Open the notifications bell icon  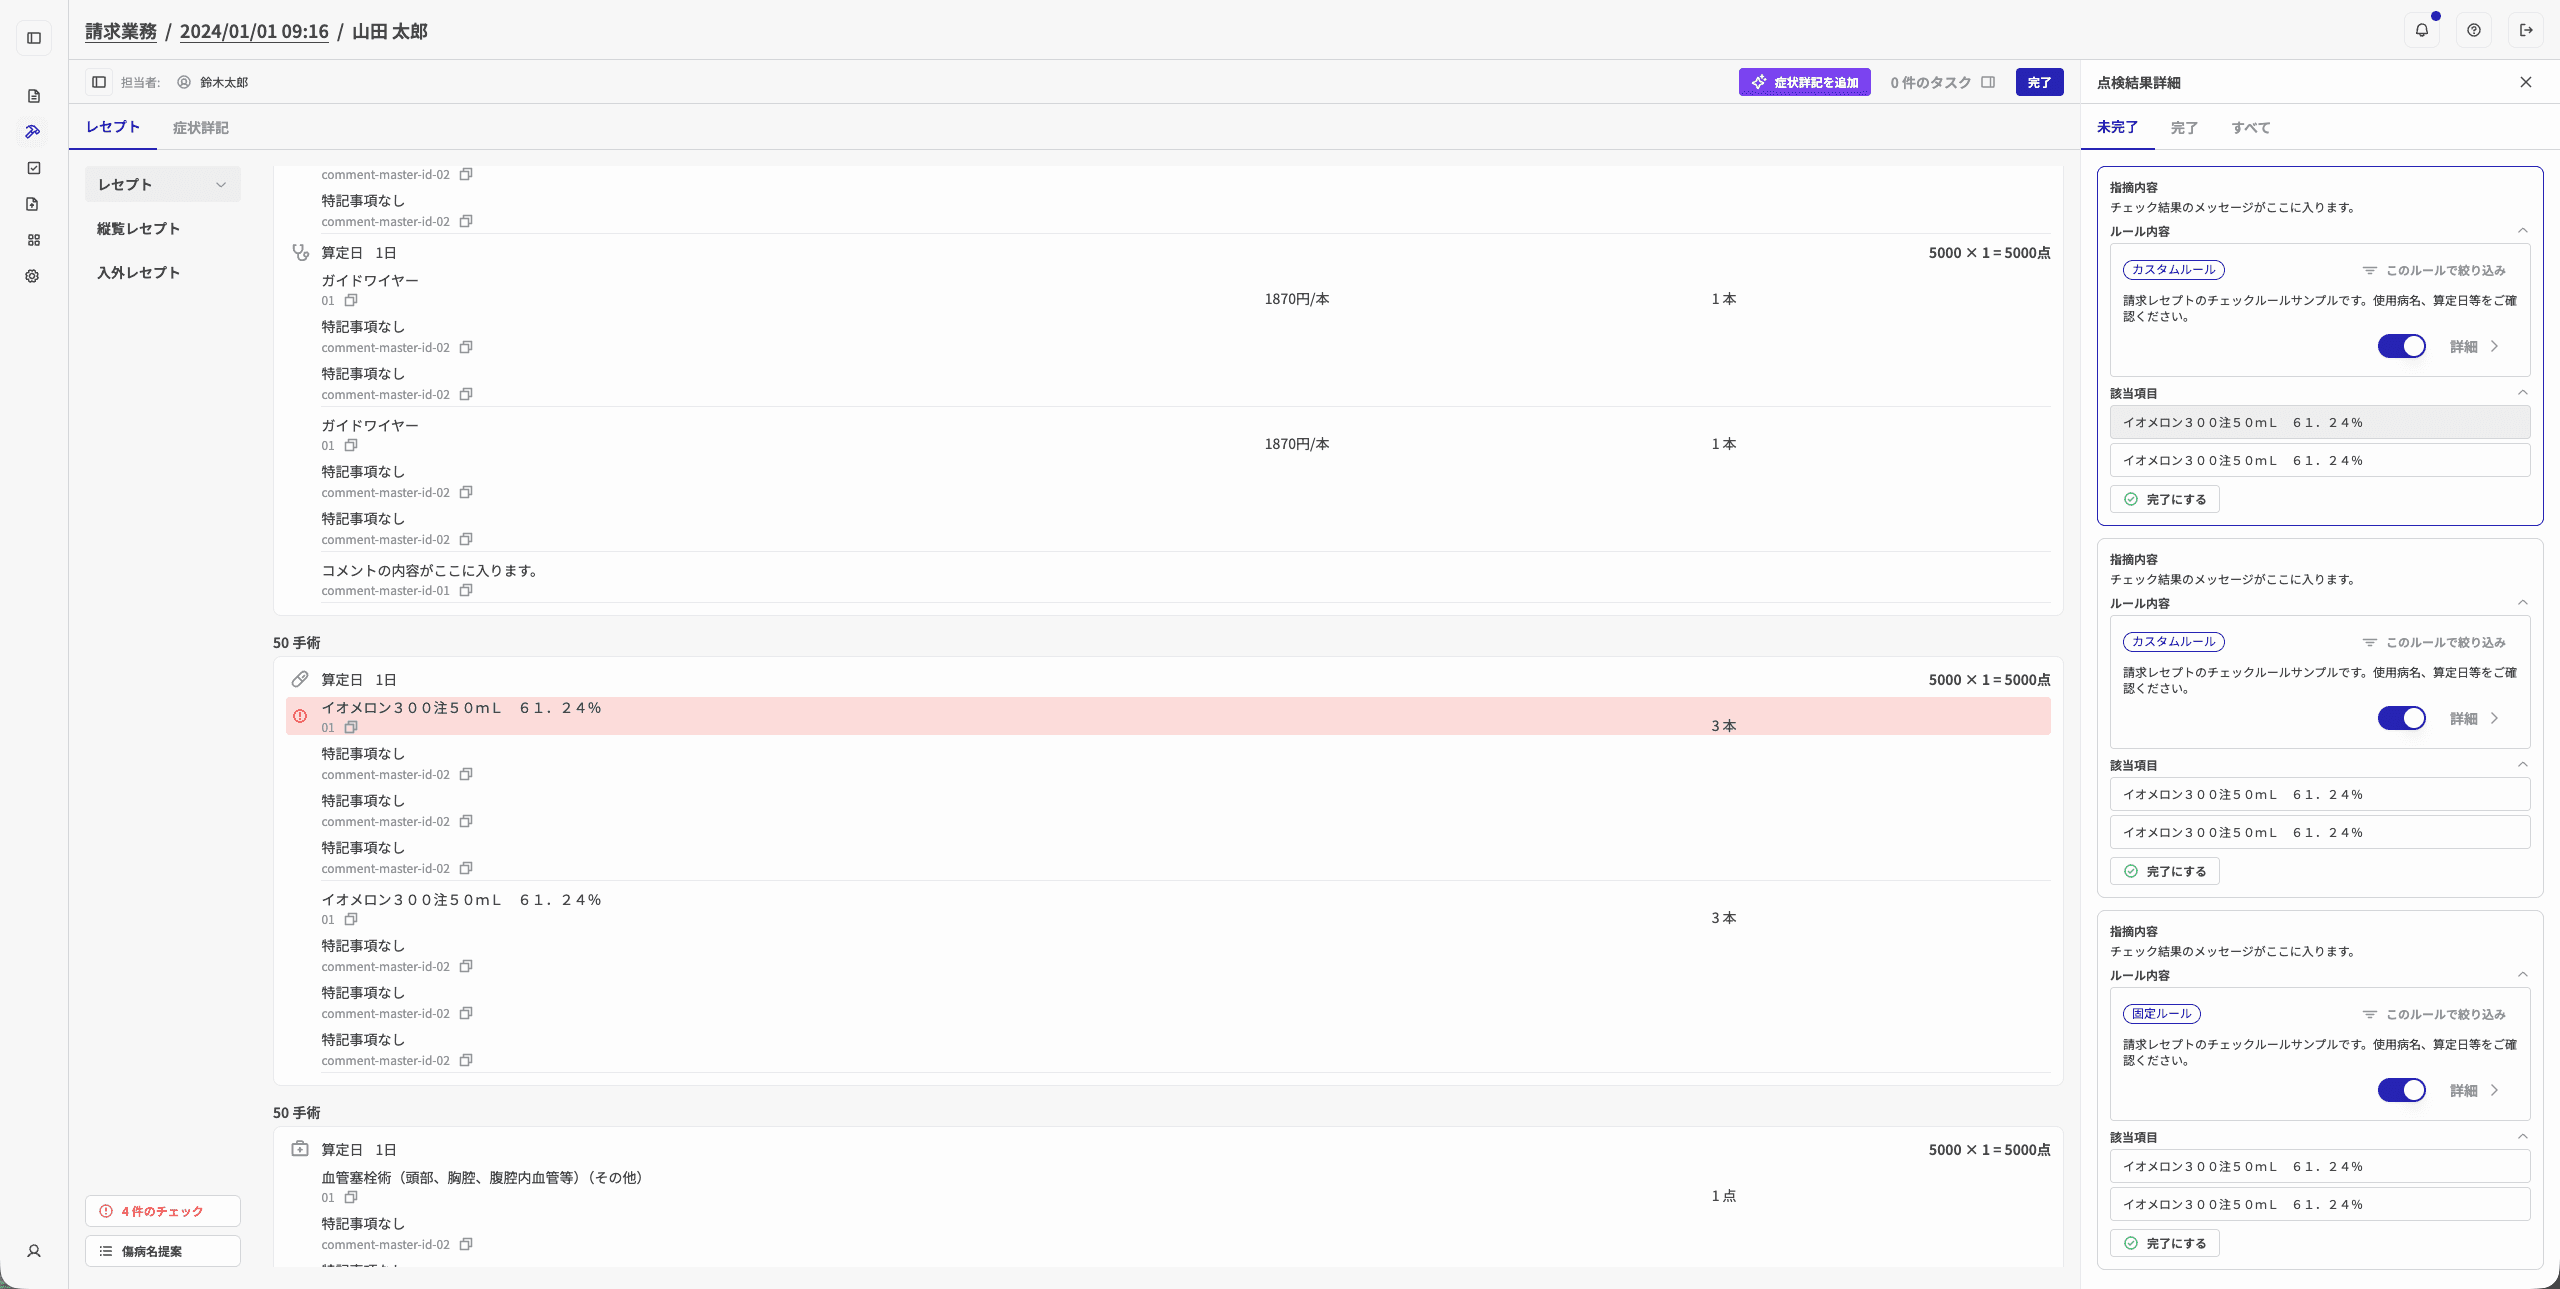[2421, 30]
